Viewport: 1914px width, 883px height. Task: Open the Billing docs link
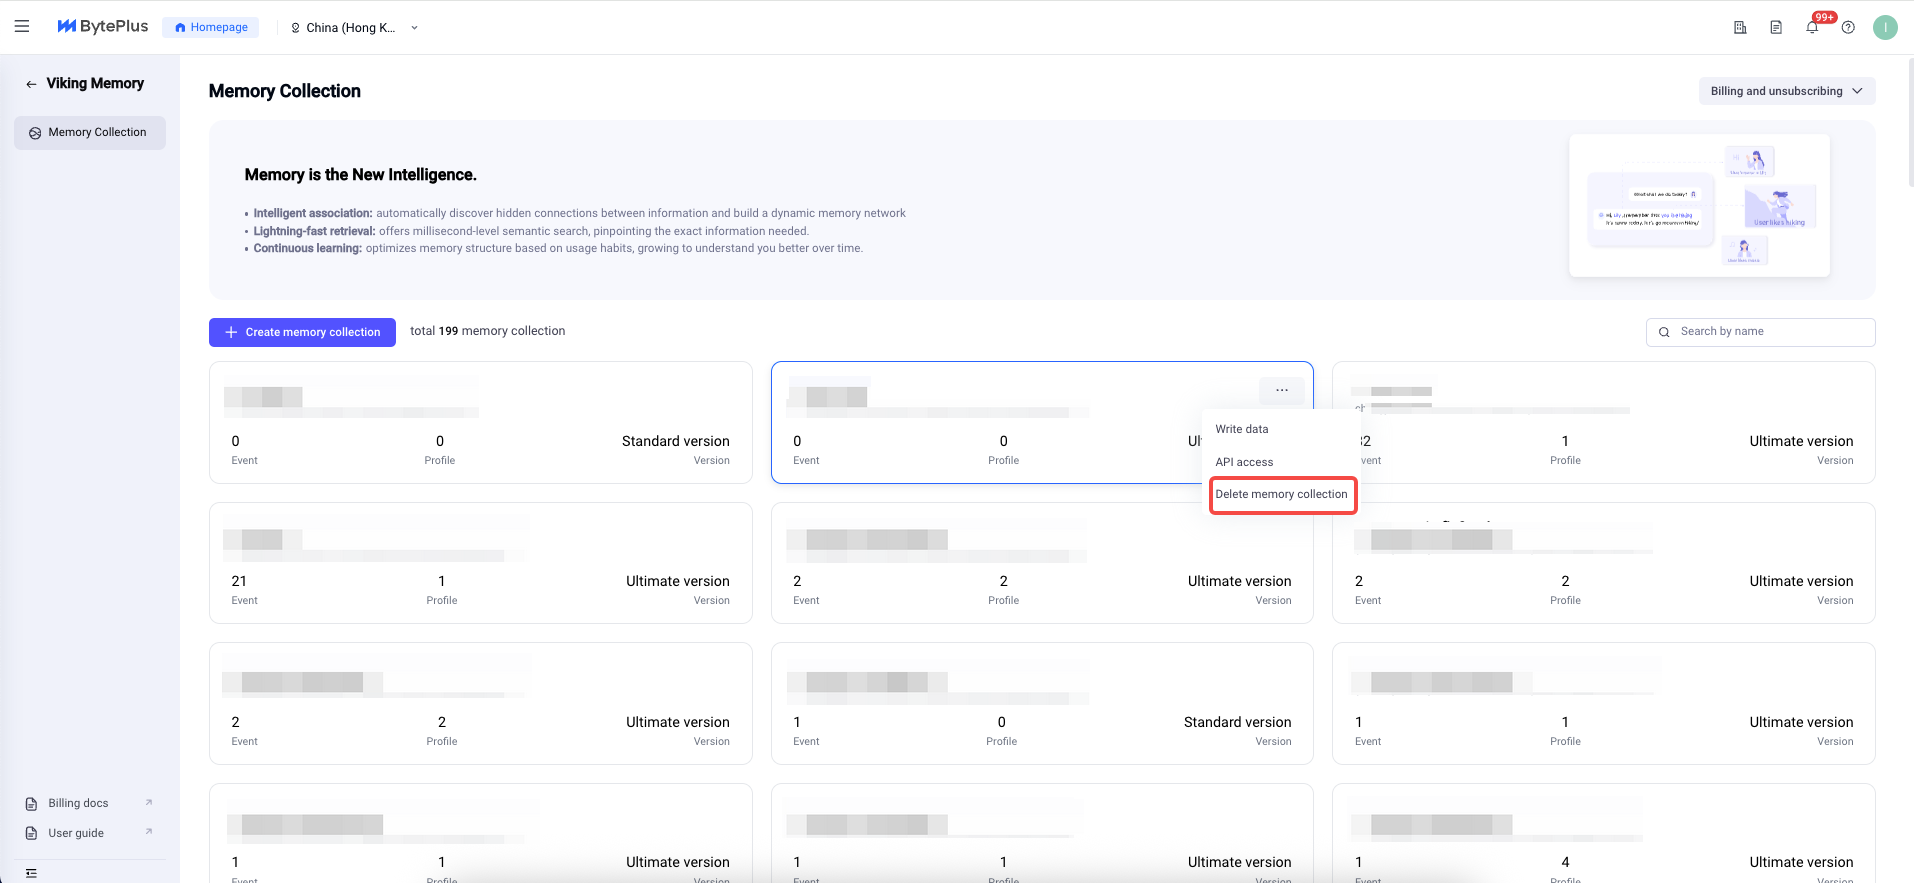79,803
